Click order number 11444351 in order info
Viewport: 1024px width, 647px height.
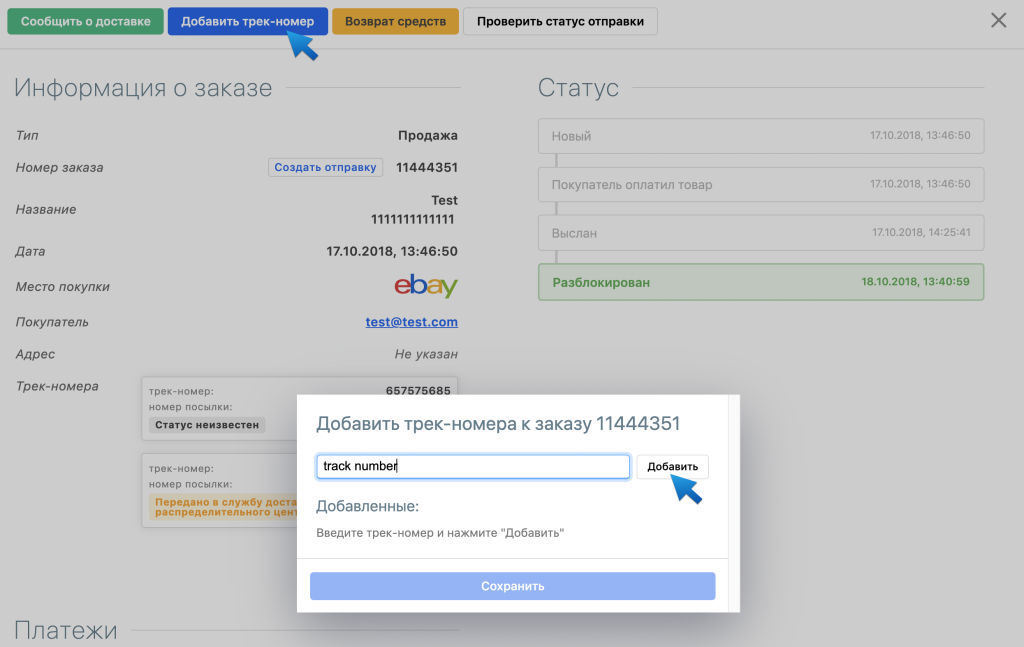tap(426, 167)
